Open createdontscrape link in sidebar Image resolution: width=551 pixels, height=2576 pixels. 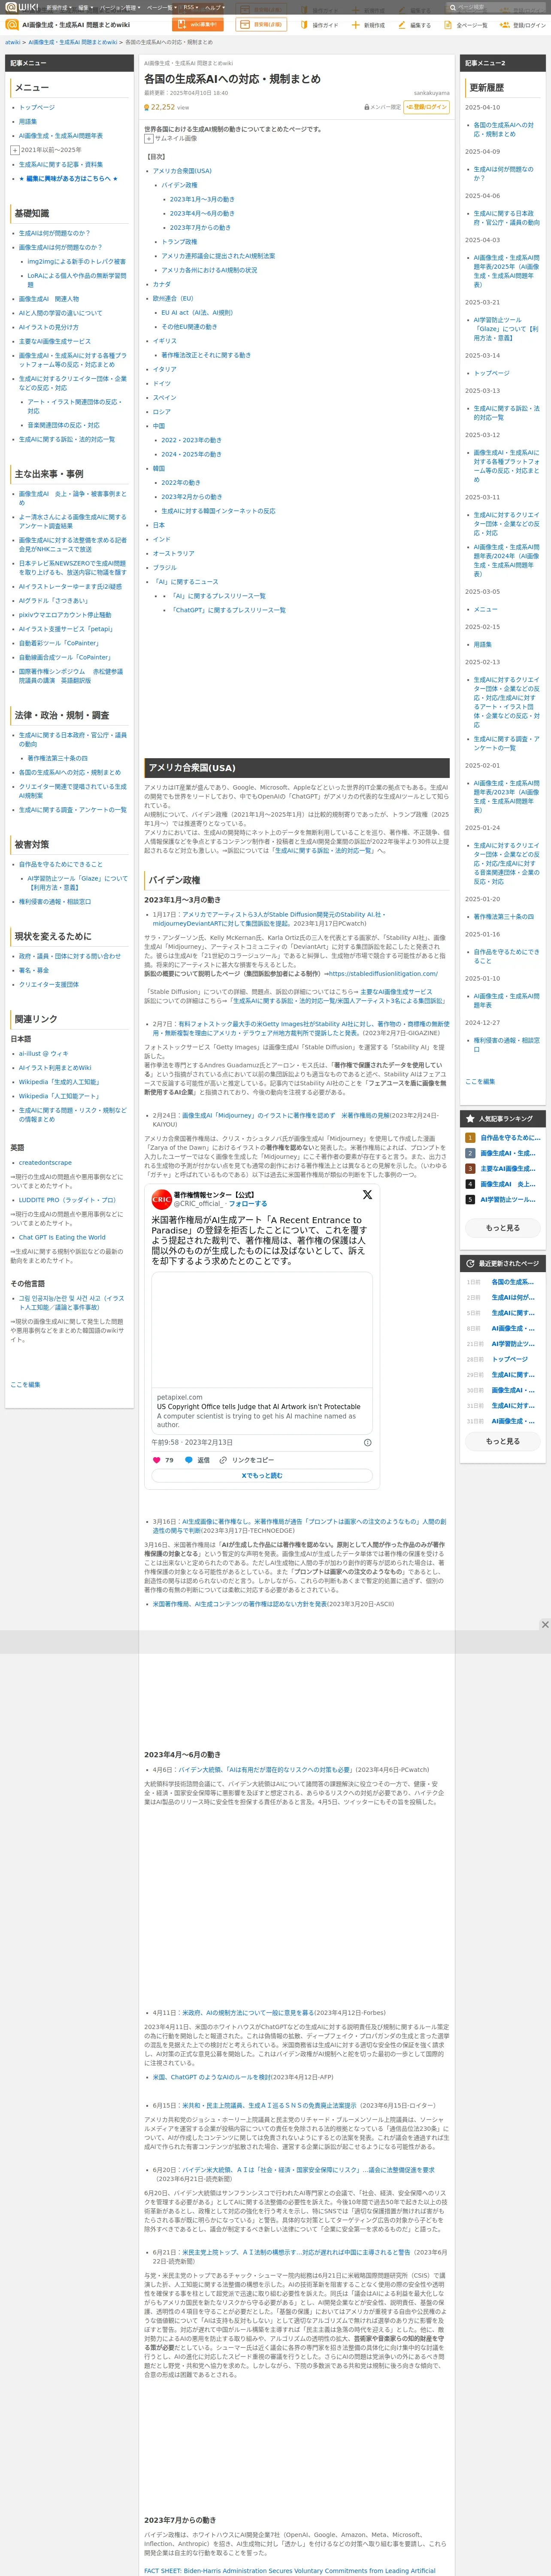click(x=45, y=1163)
